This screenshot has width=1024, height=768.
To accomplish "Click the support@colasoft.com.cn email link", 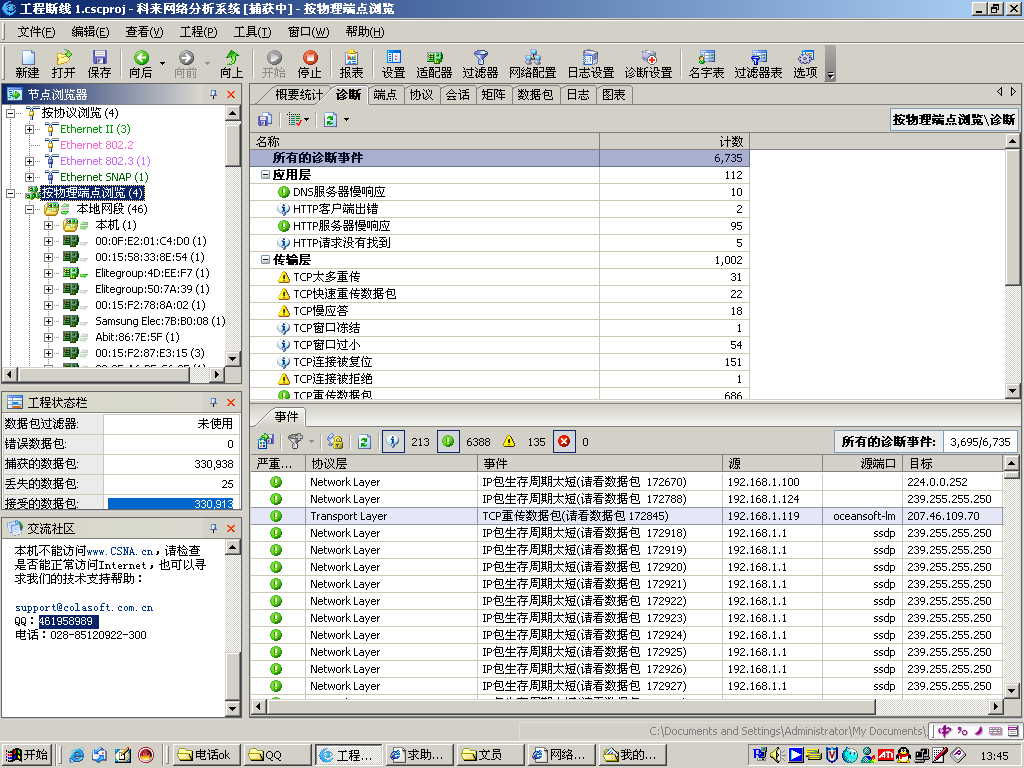I will point(84,607).
